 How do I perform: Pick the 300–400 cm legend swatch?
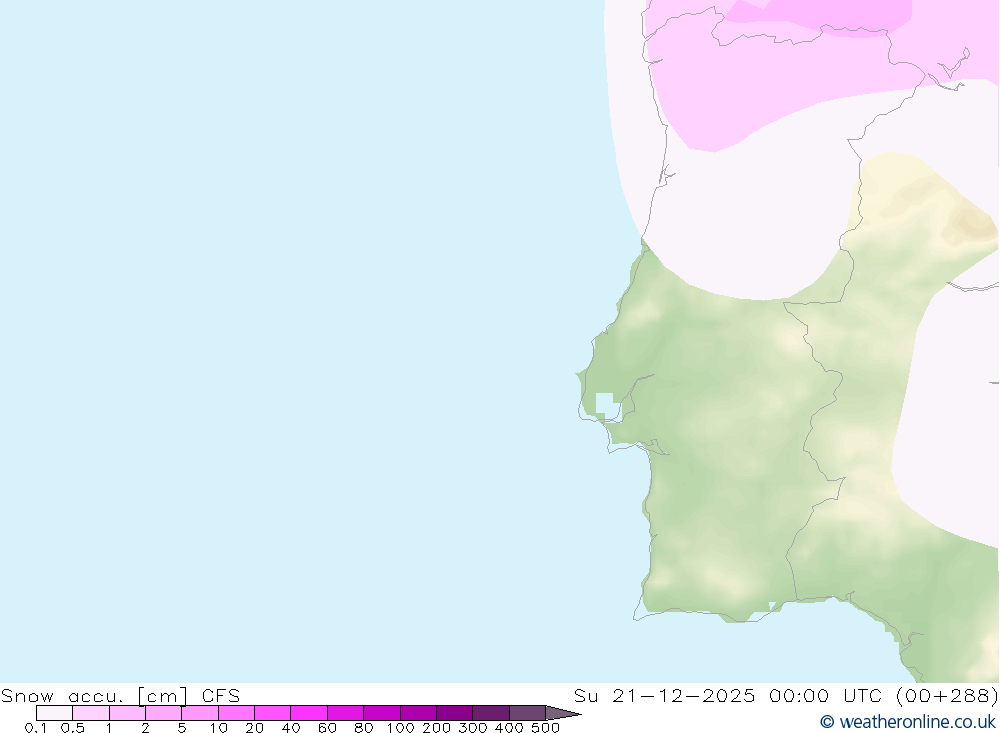point(490,713)
